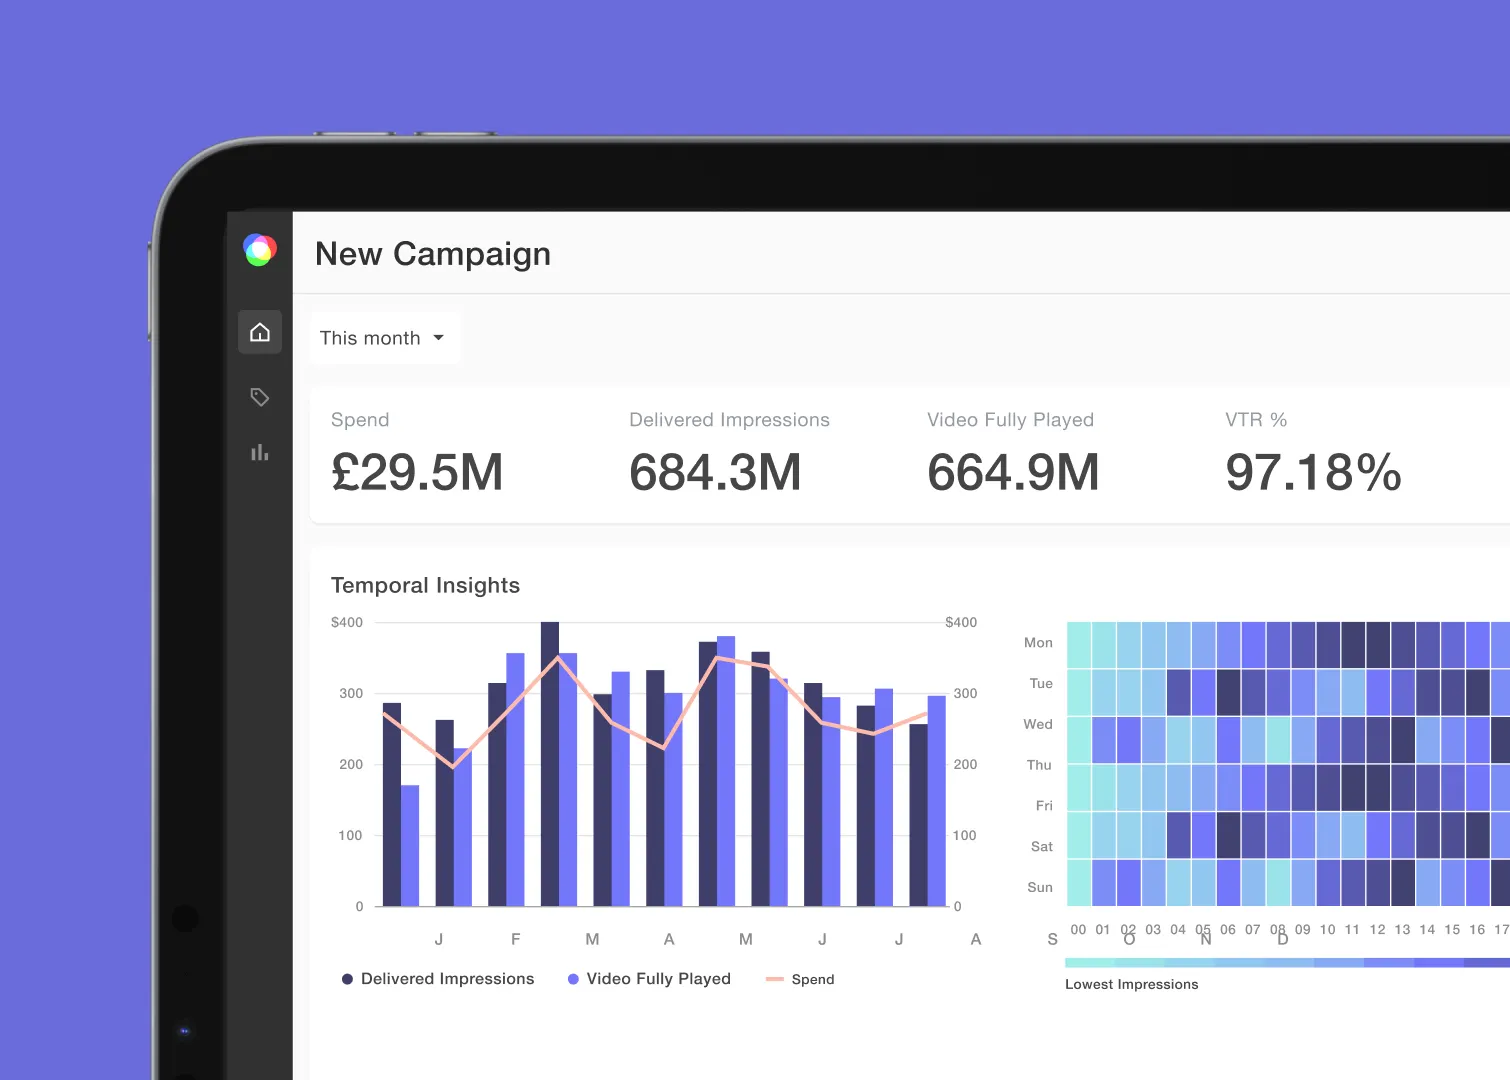Open the Analytics bar-chart sidebar icon
Viewport: 1510px width, 1080px height.
click(259, 452)
